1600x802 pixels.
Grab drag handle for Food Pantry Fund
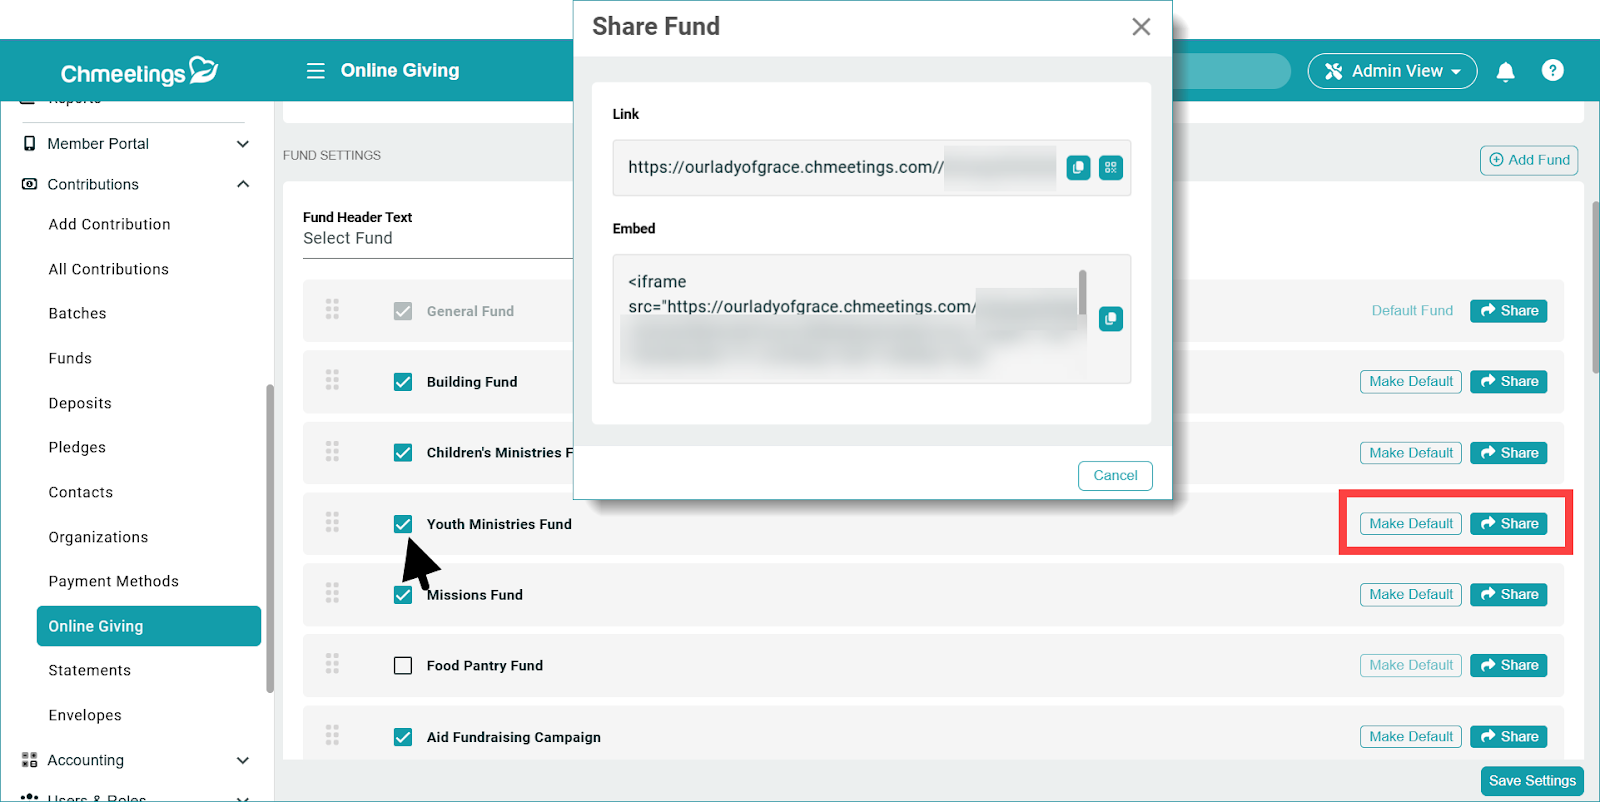point(332,664)
